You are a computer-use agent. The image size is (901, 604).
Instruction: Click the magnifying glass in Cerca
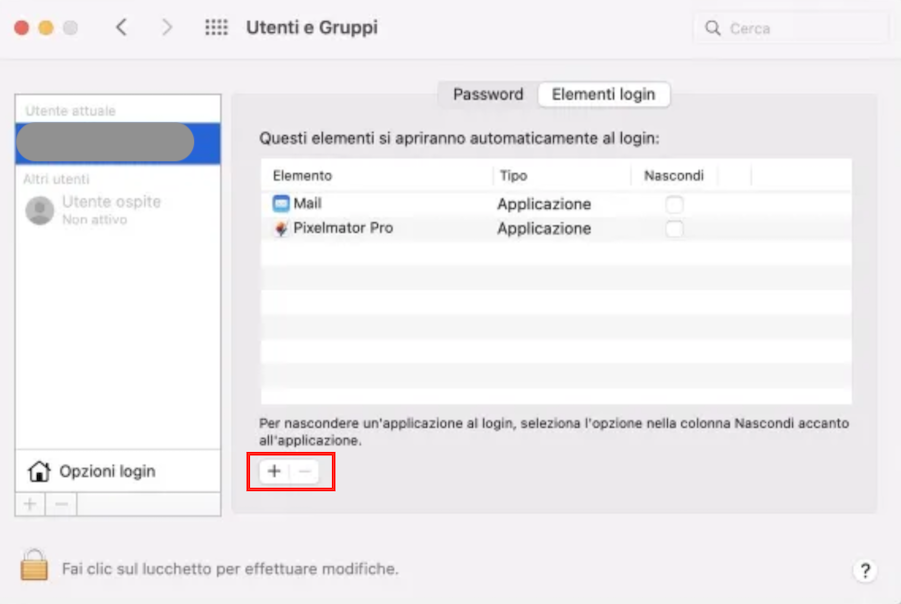point(712,27)
